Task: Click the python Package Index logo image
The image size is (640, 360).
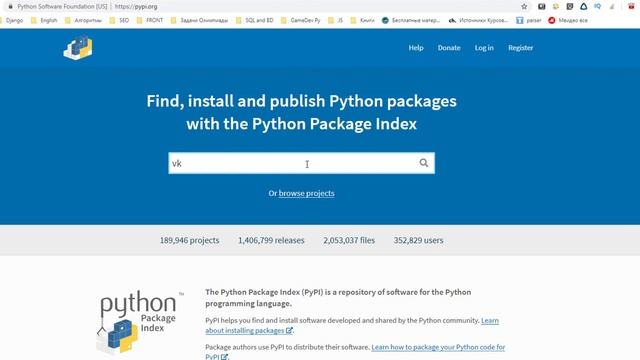Action: (139, 321)
